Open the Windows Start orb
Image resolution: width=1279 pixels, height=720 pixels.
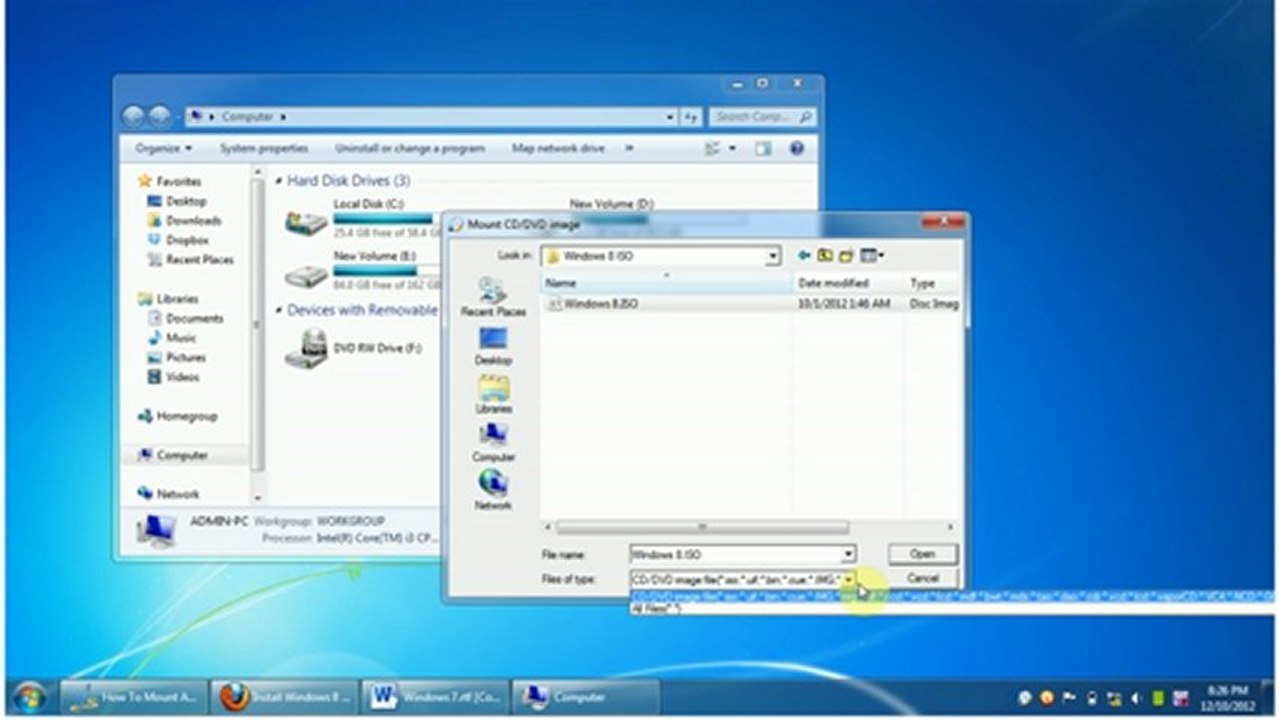click(30, 696)
